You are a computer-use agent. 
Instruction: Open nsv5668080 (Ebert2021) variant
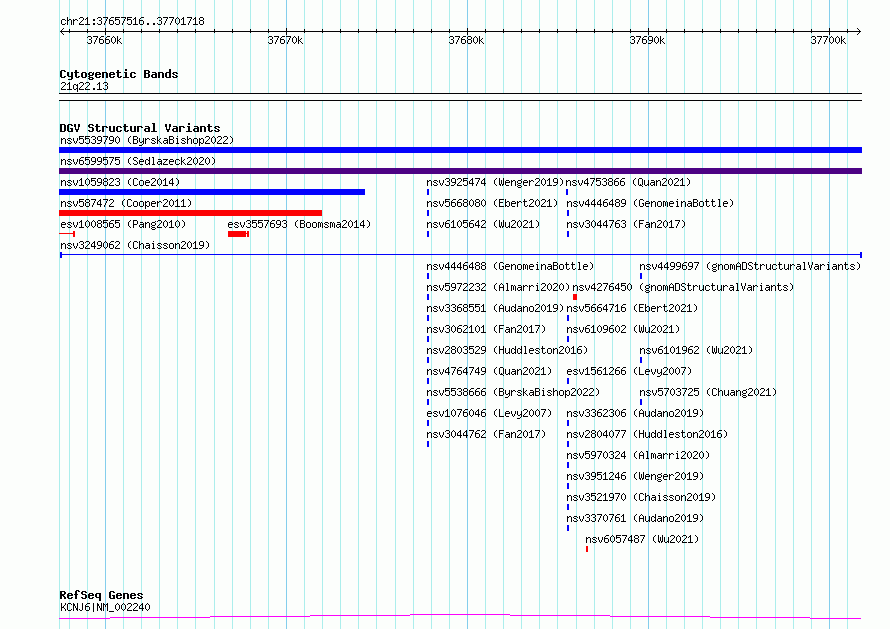[x=492, y=203]
